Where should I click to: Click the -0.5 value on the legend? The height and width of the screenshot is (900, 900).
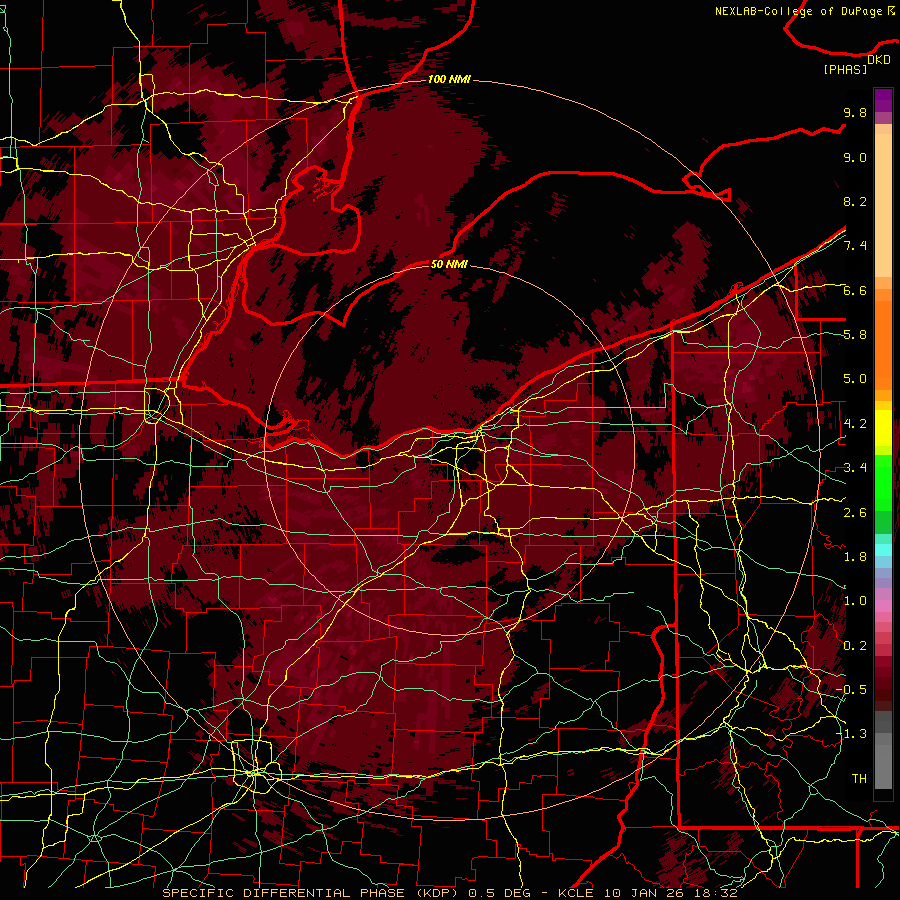[x=852, y=689]
